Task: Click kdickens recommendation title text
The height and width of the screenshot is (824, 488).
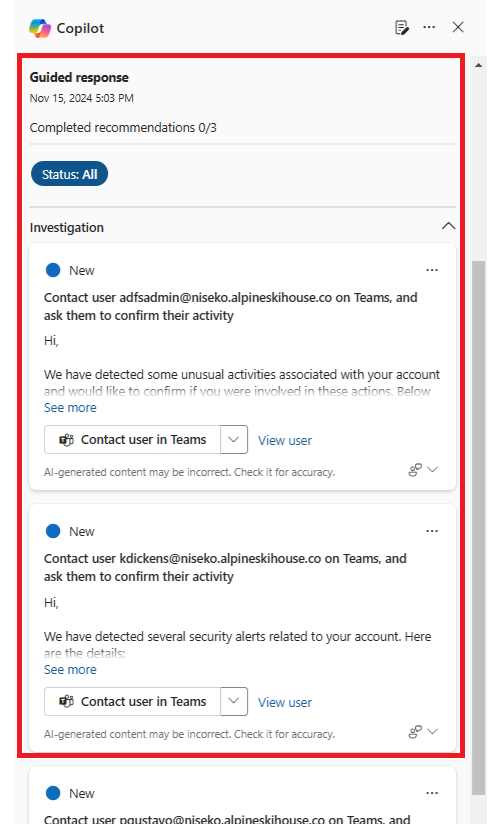Action: (x=225, y=568)
